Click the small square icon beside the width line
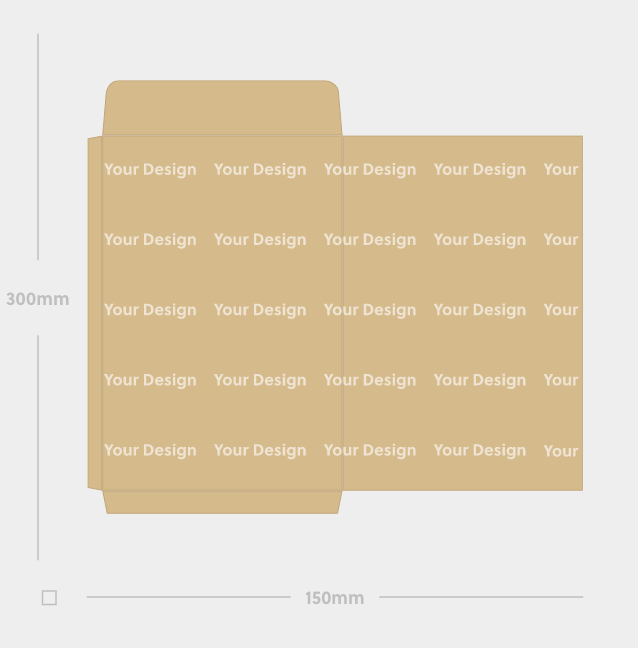This screenshot has width=638, height=648. [49, 598]
